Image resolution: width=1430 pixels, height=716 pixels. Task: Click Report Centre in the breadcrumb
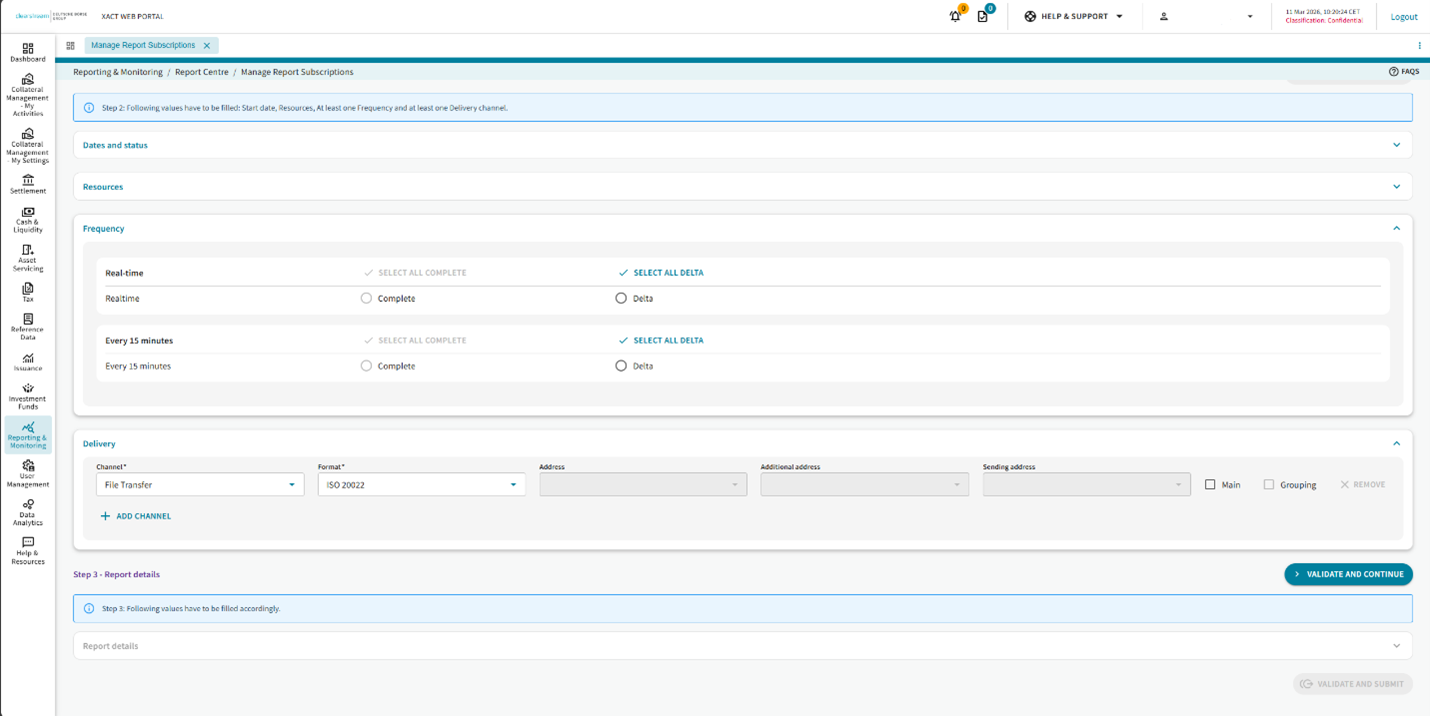click(201, 72)
